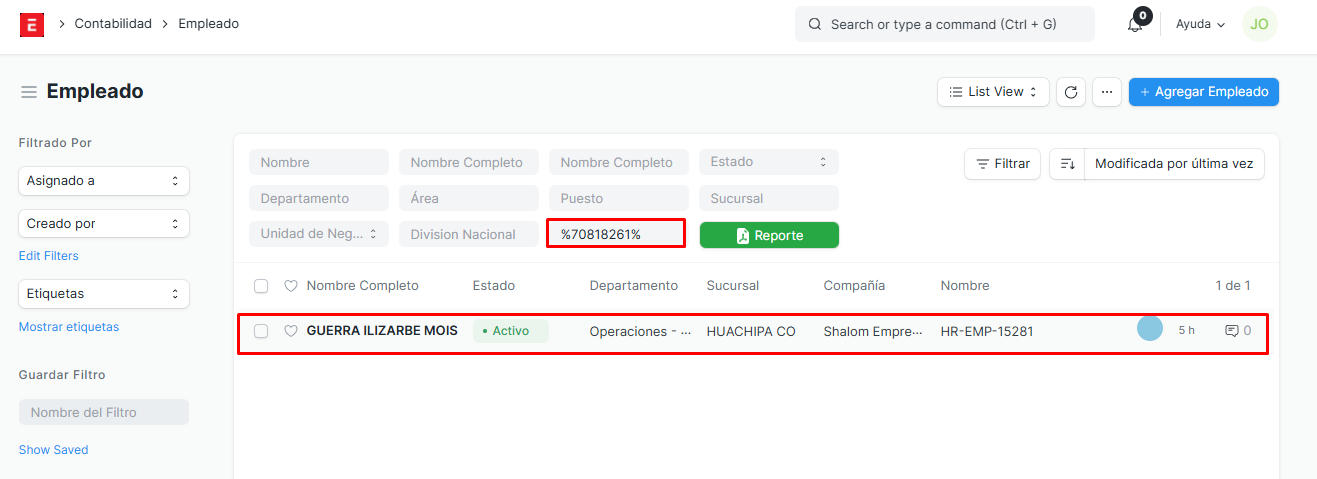Click the refresh list icon

pyautogui.click(x=1071, y=92)
